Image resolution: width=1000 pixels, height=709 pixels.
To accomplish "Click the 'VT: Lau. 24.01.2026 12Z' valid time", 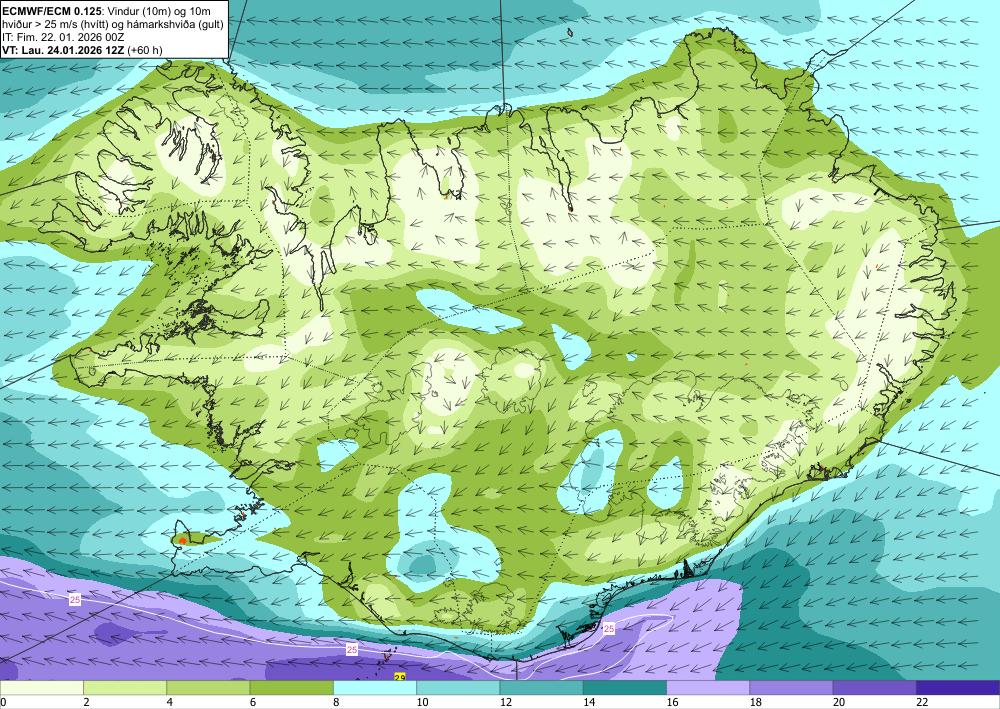I will pos(64,50).
